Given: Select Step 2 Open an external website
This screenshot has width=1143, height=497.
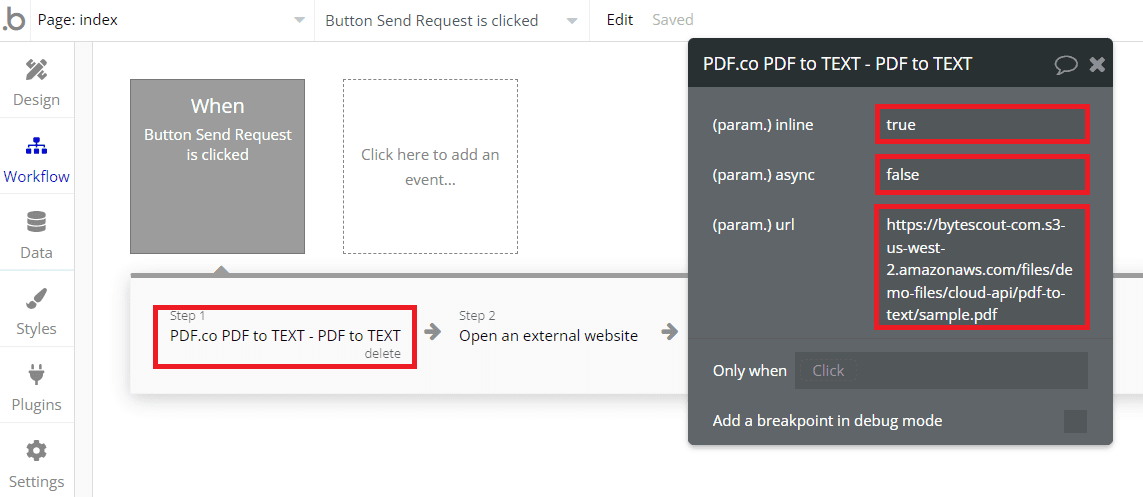Looking at the screenshot, I should pyautogui.click(x=548, y=335).
